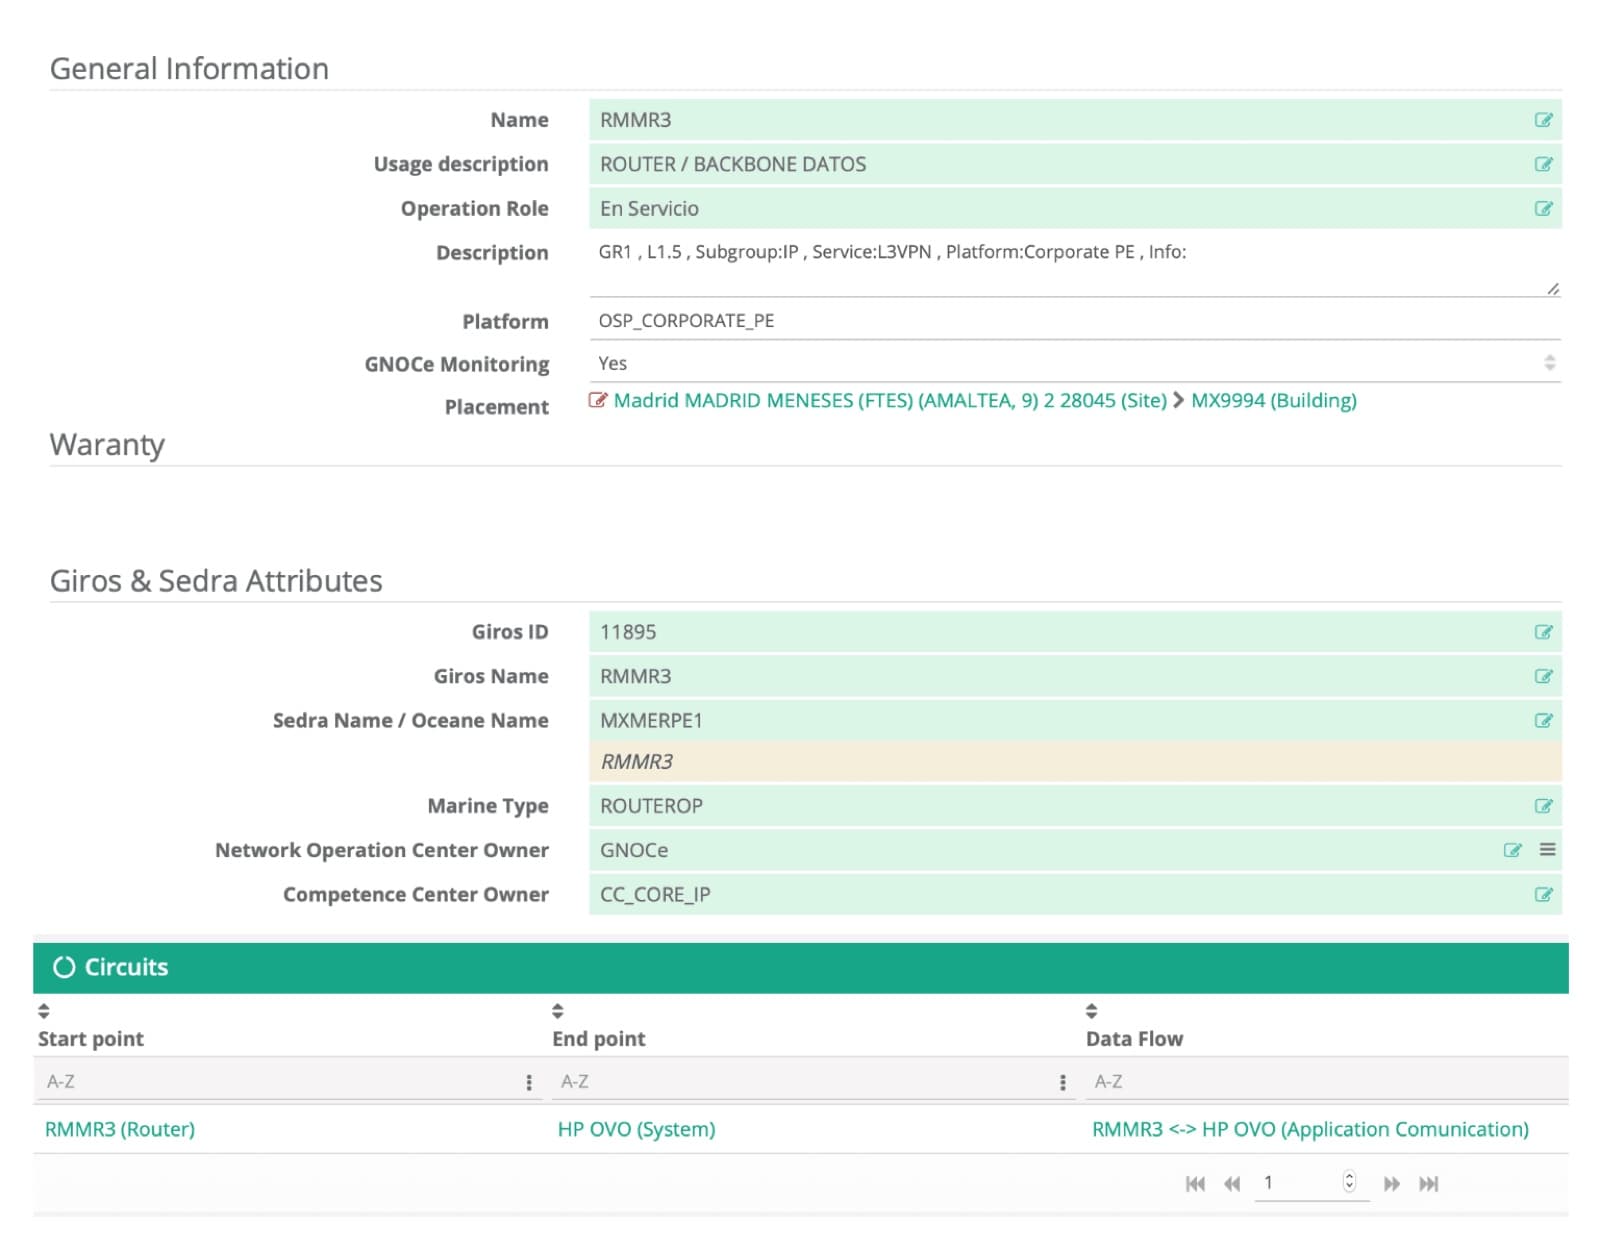Edit the Operation Role value icon
Viewport: 1600px width, 1250px height.
tap(1543, 208)
